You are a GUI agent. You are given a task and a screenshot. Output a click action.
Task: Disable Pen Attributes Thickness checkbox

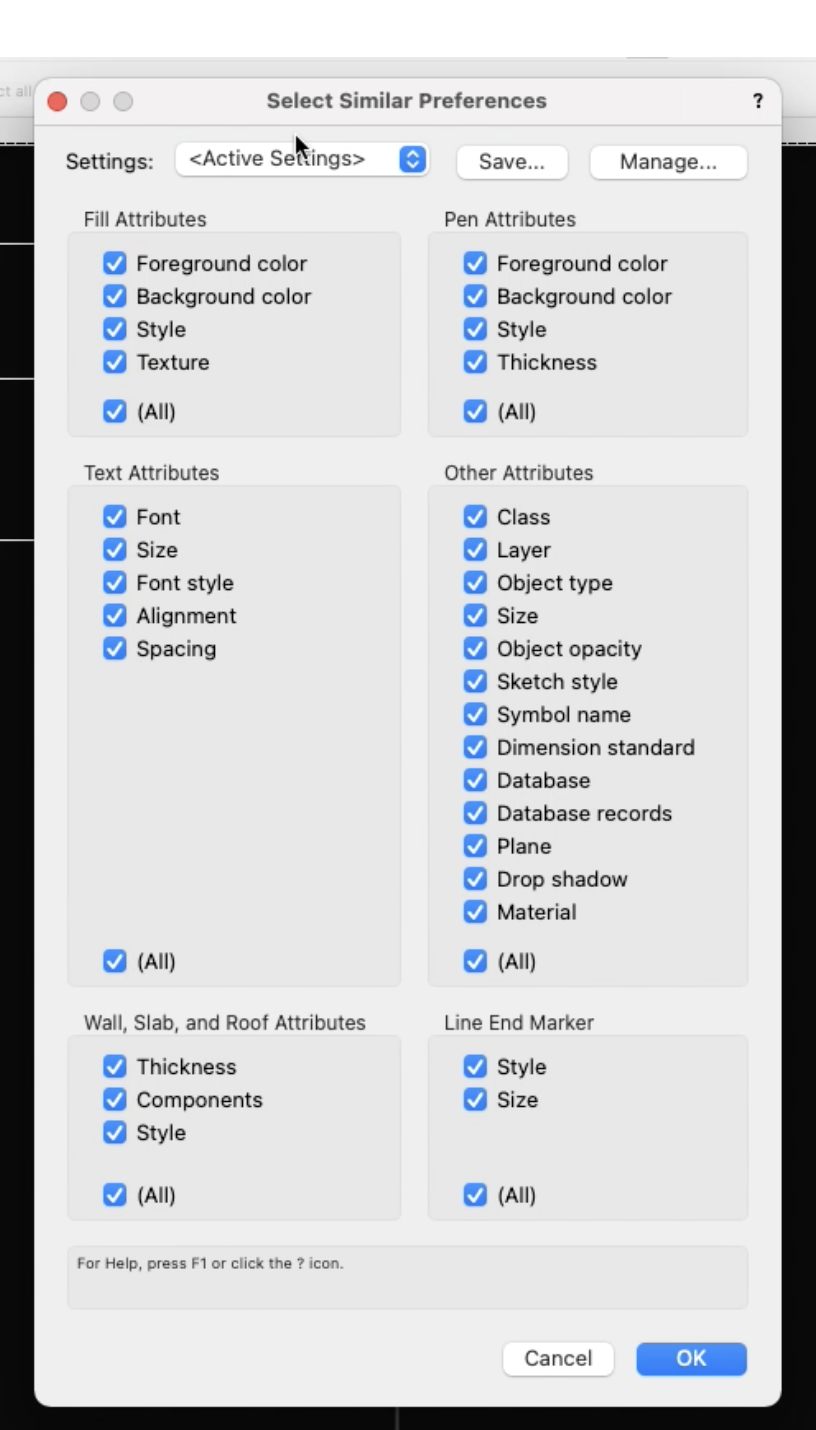click(475, 363)
